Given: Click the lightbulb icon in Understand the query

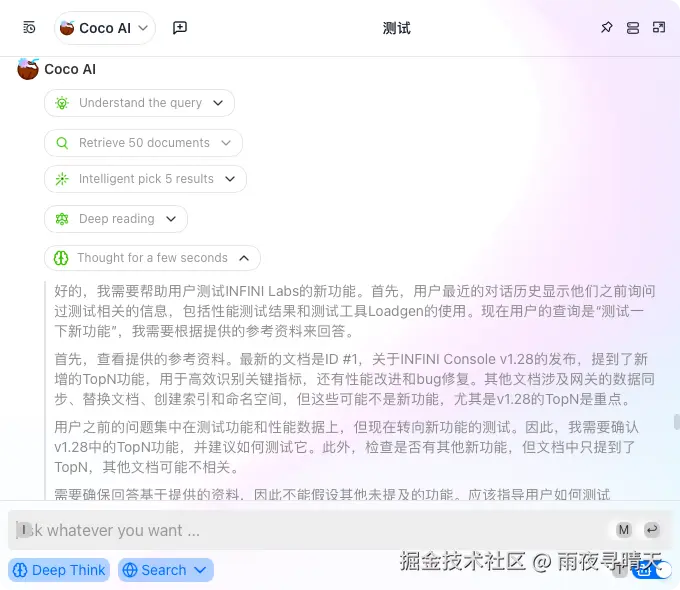Looking at the screenshot, I should [x=62, y=103].
